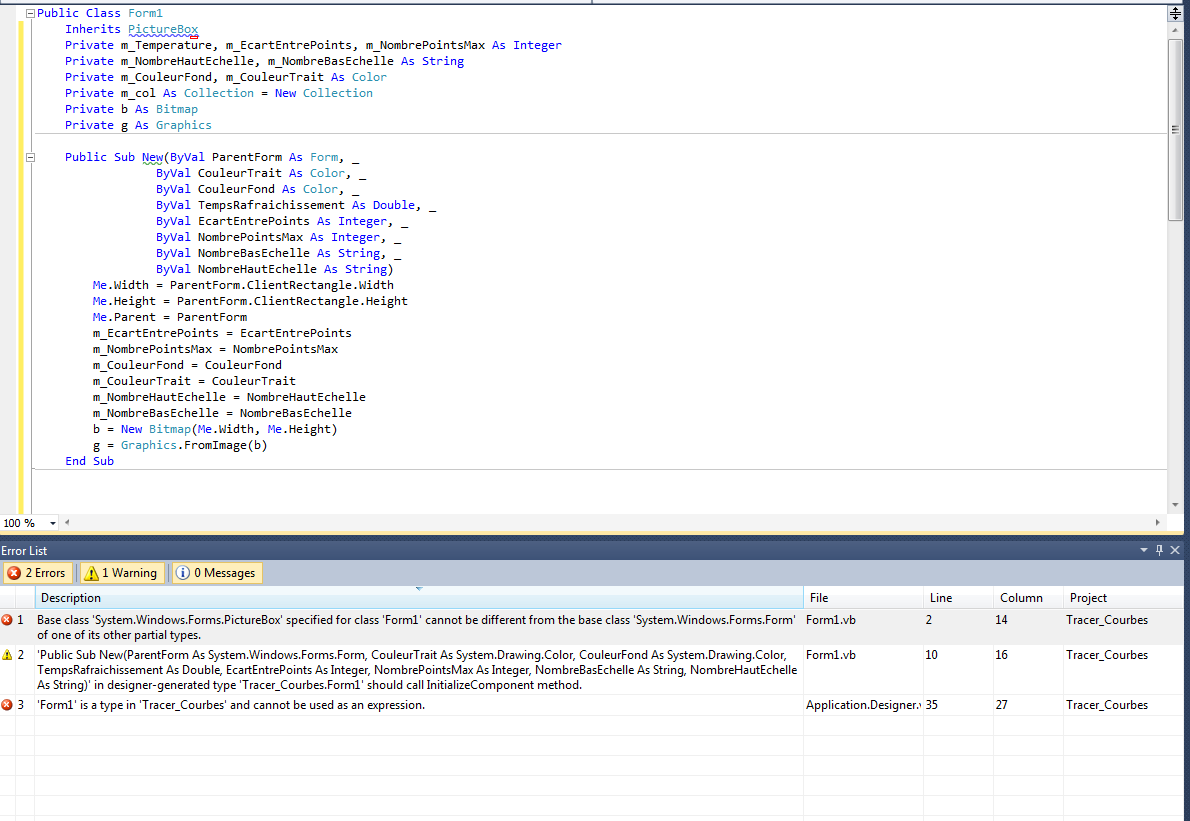This screenshot has width=1190, height=821.
Task: Sort errors by the File column header
Action: [x=864, y=598]
